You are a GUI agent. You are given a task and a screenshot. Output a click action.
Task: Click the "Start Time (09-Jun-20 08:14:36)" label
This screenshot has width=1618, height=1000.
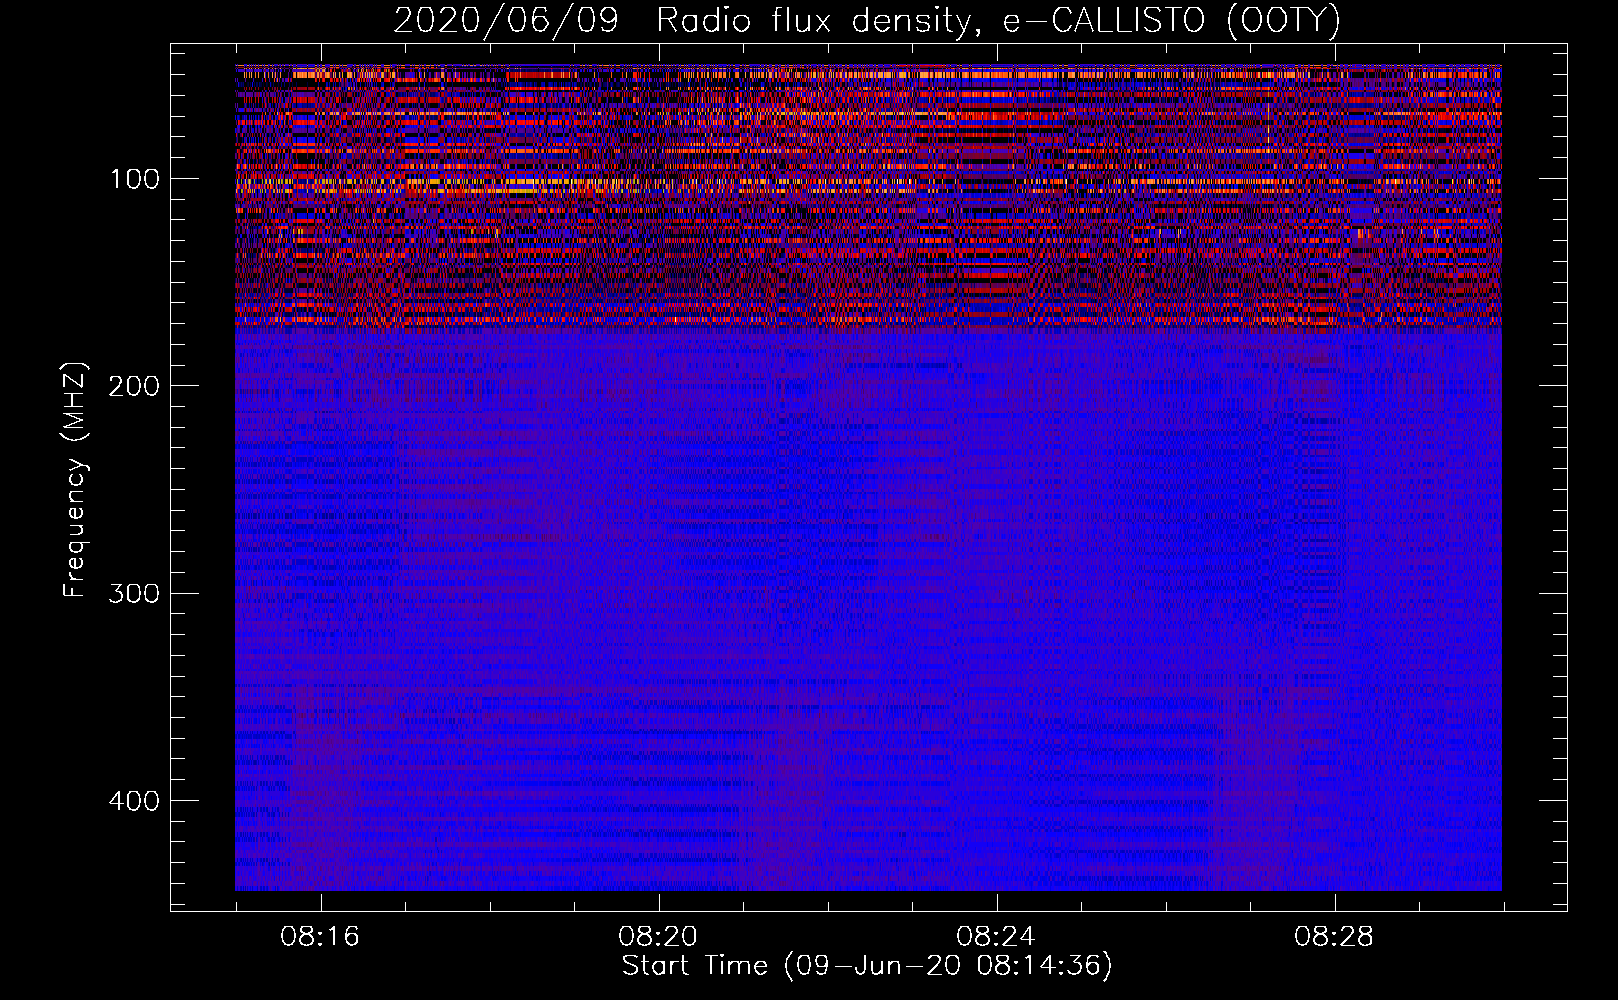pyautogui.click(x=867, y=966)
